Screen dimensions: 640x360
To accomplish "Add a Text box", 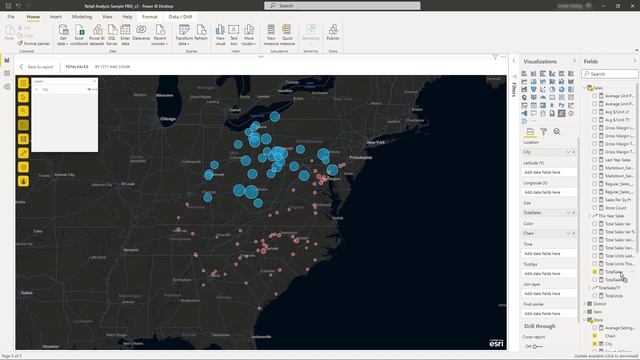I will 233,35.
